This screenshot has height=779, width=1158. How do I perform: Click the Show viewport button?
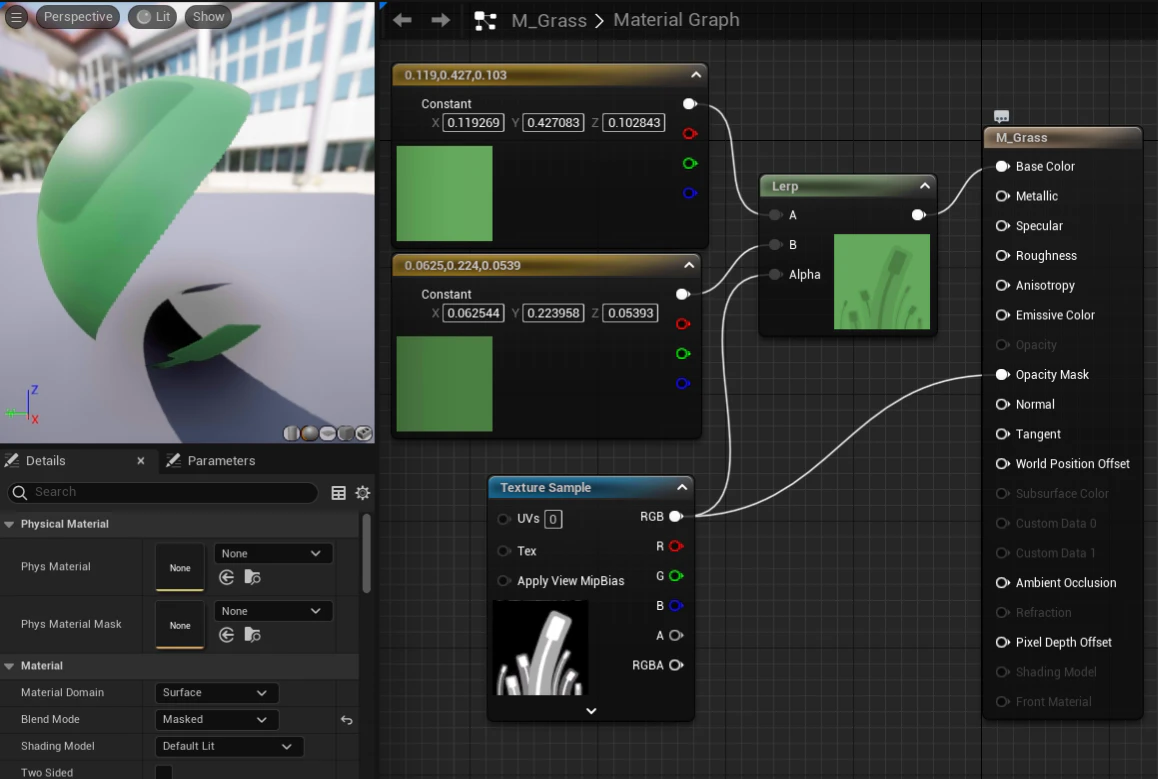pos(208,16)
